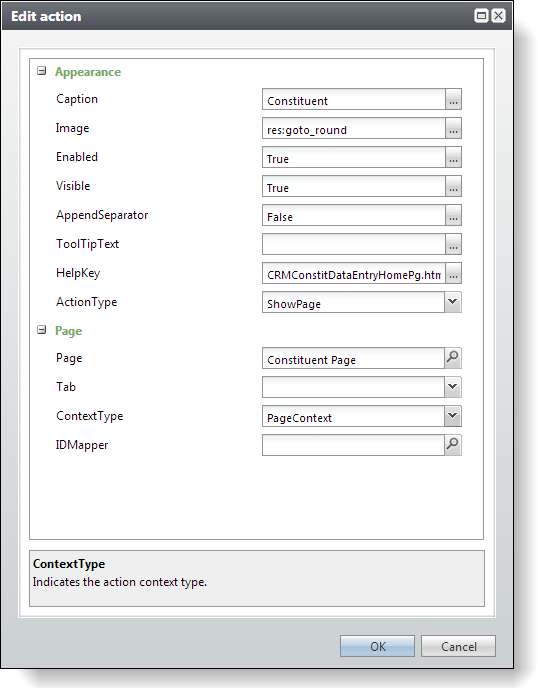Click the ellipsis button next to Visible
The height and width of the screenshot is (688, 538).
(453, 186)
